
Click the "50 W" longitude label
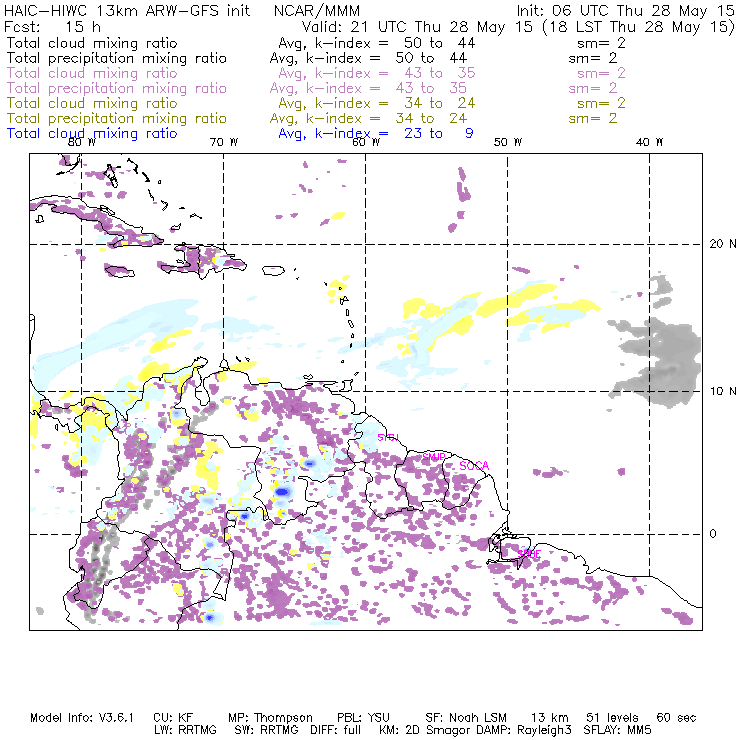coord(508,142)
